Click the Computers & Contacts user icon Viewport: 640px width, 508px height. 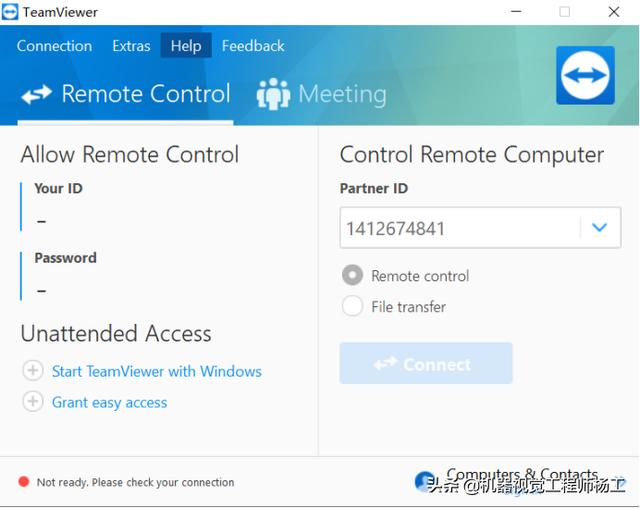click(424, 481)
